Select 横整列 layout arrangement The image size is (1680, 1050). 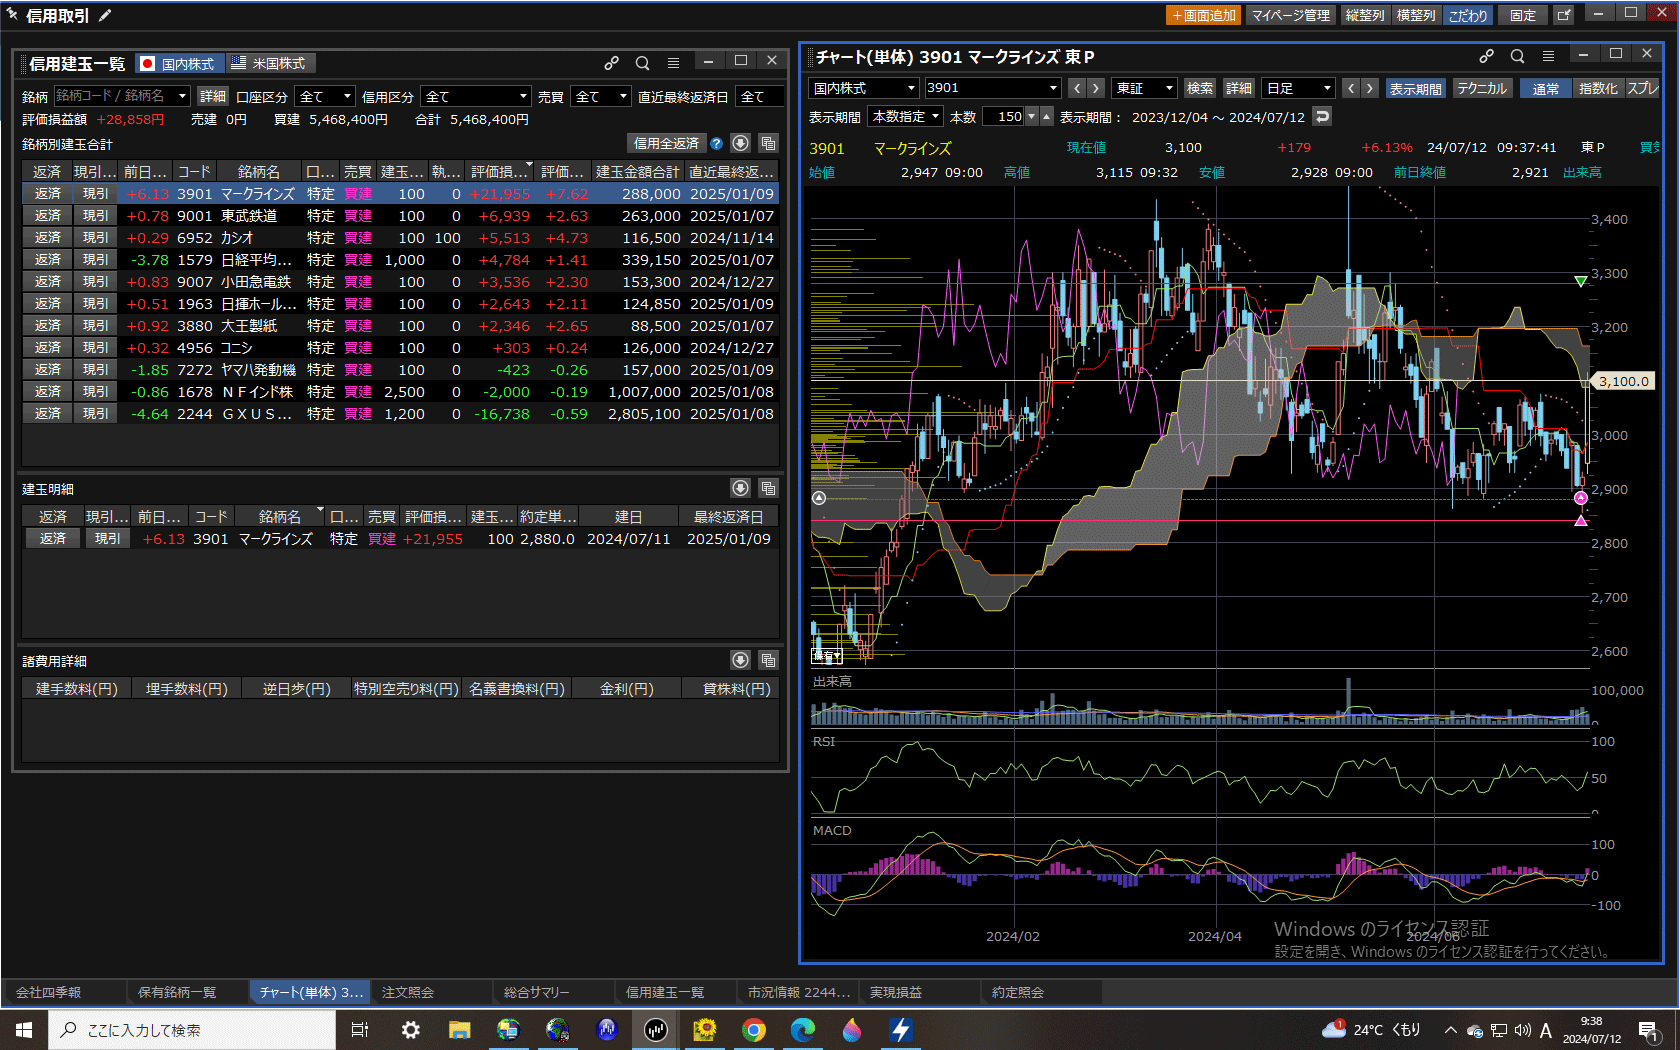point(1416,15)
